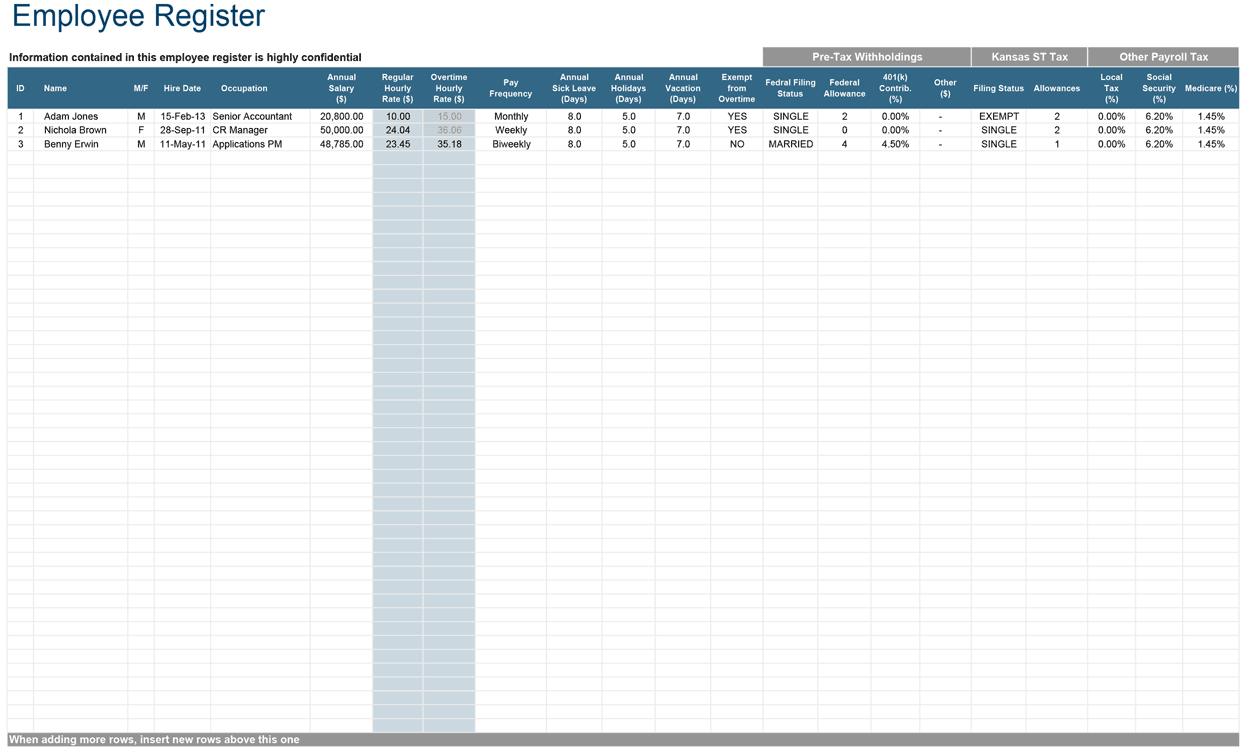Click the greyed overtime rate "15.00"
Screen dimensions: 1246x750
click(x=450, y=116)
